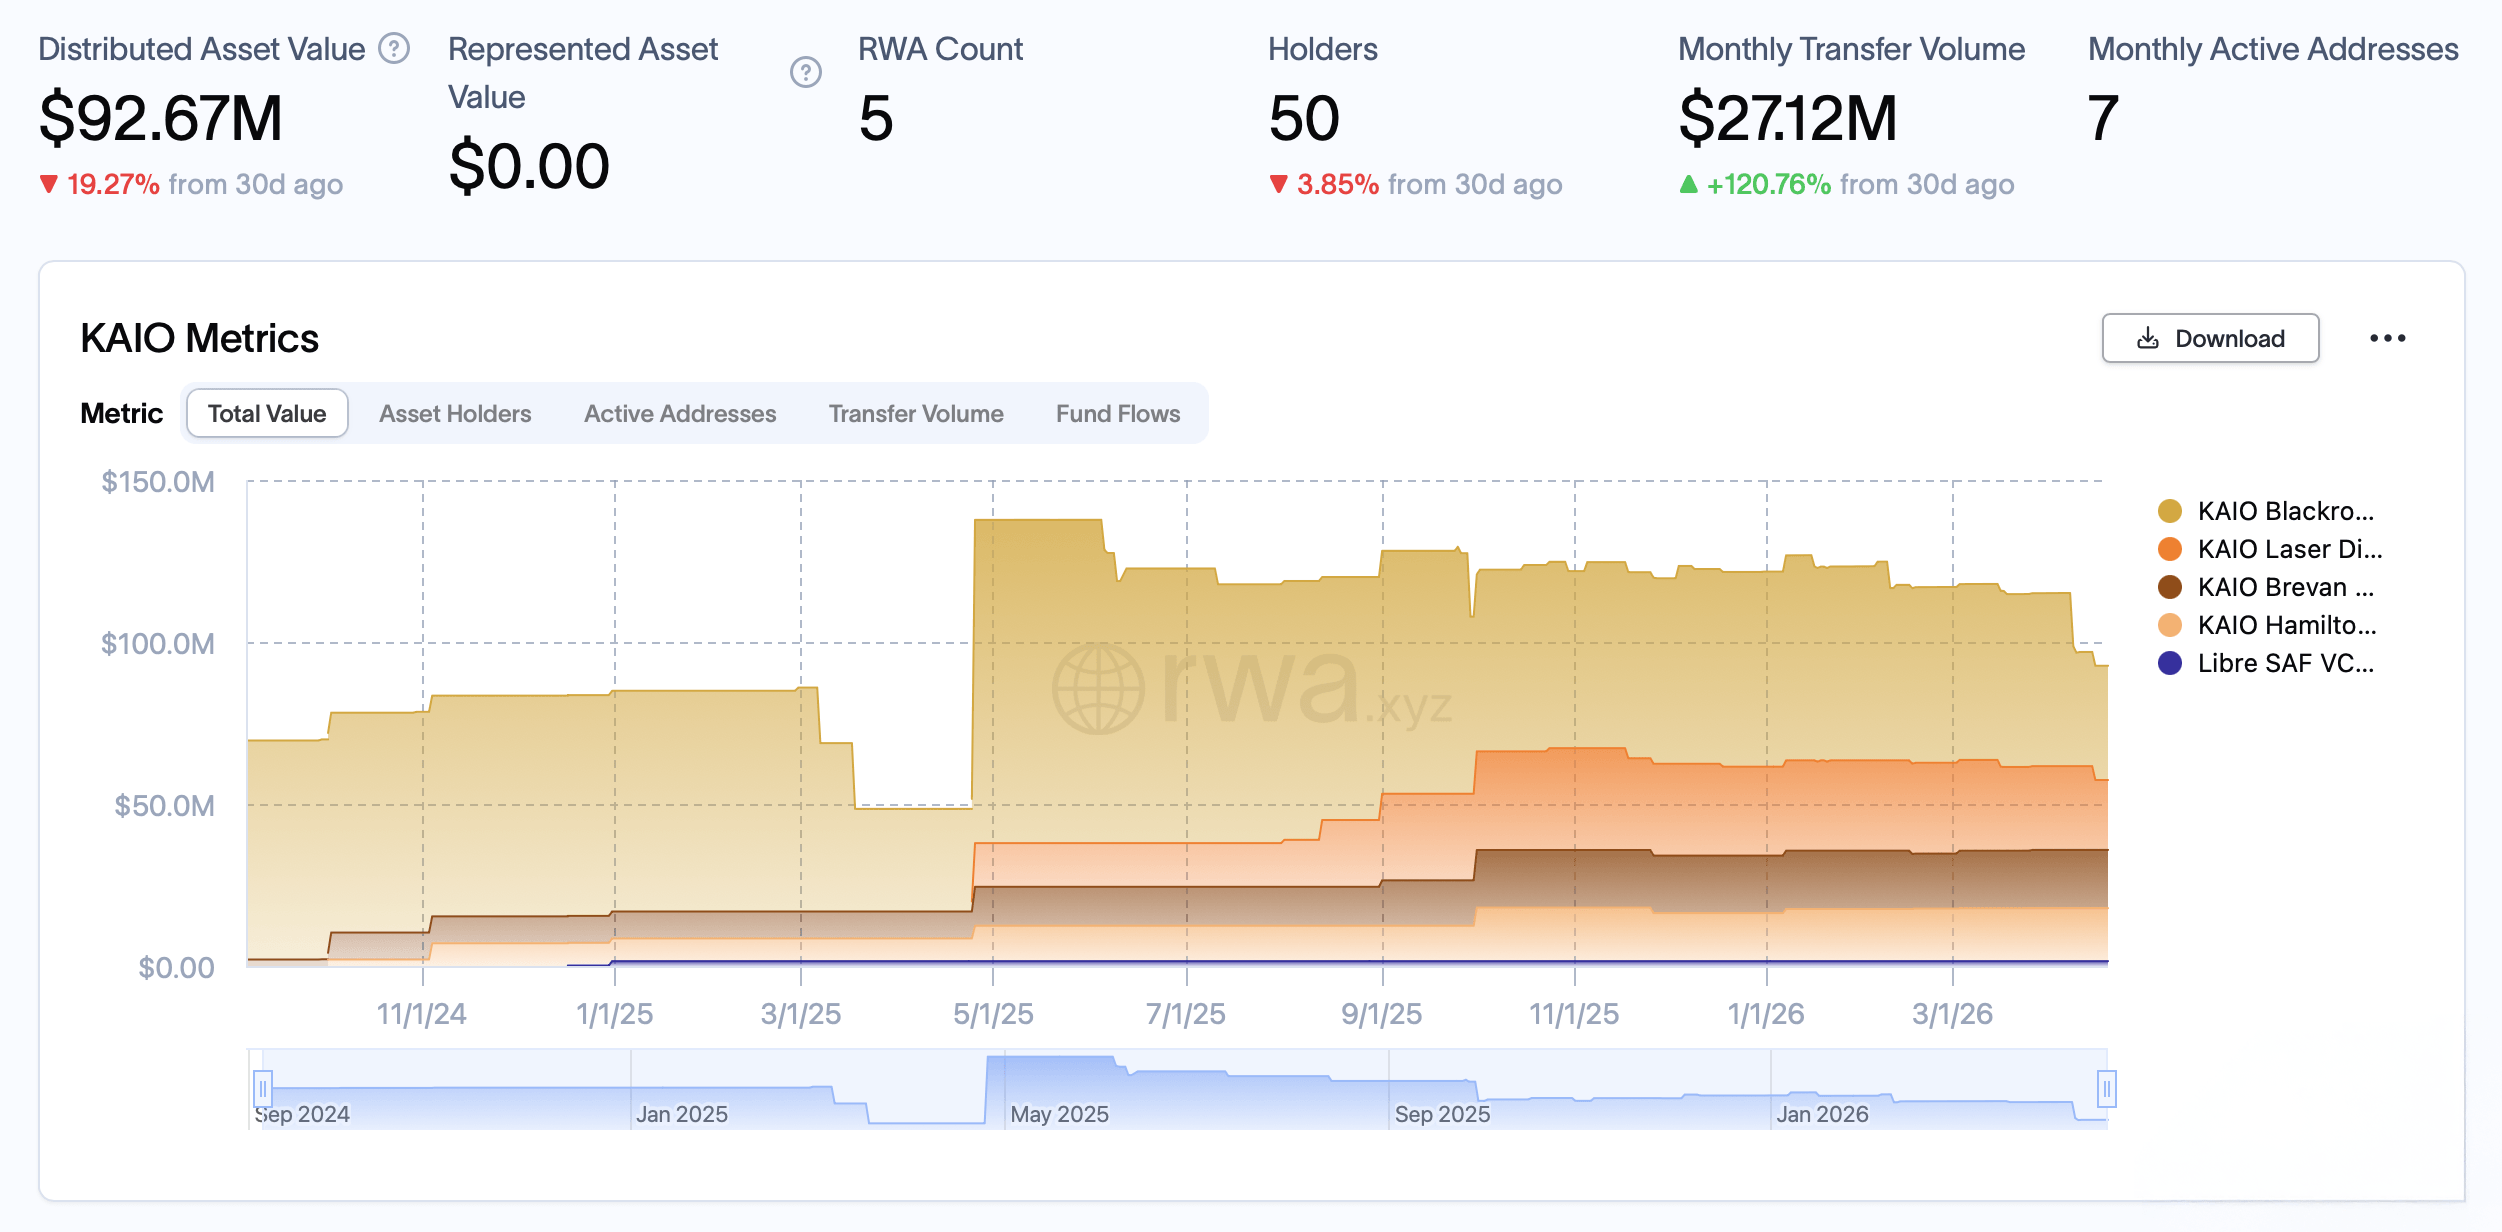This screenshot has height=1232, width=2502.
Task: Click the rwa.xyz globe watermark logo
Action: [x=1098, y=690]
